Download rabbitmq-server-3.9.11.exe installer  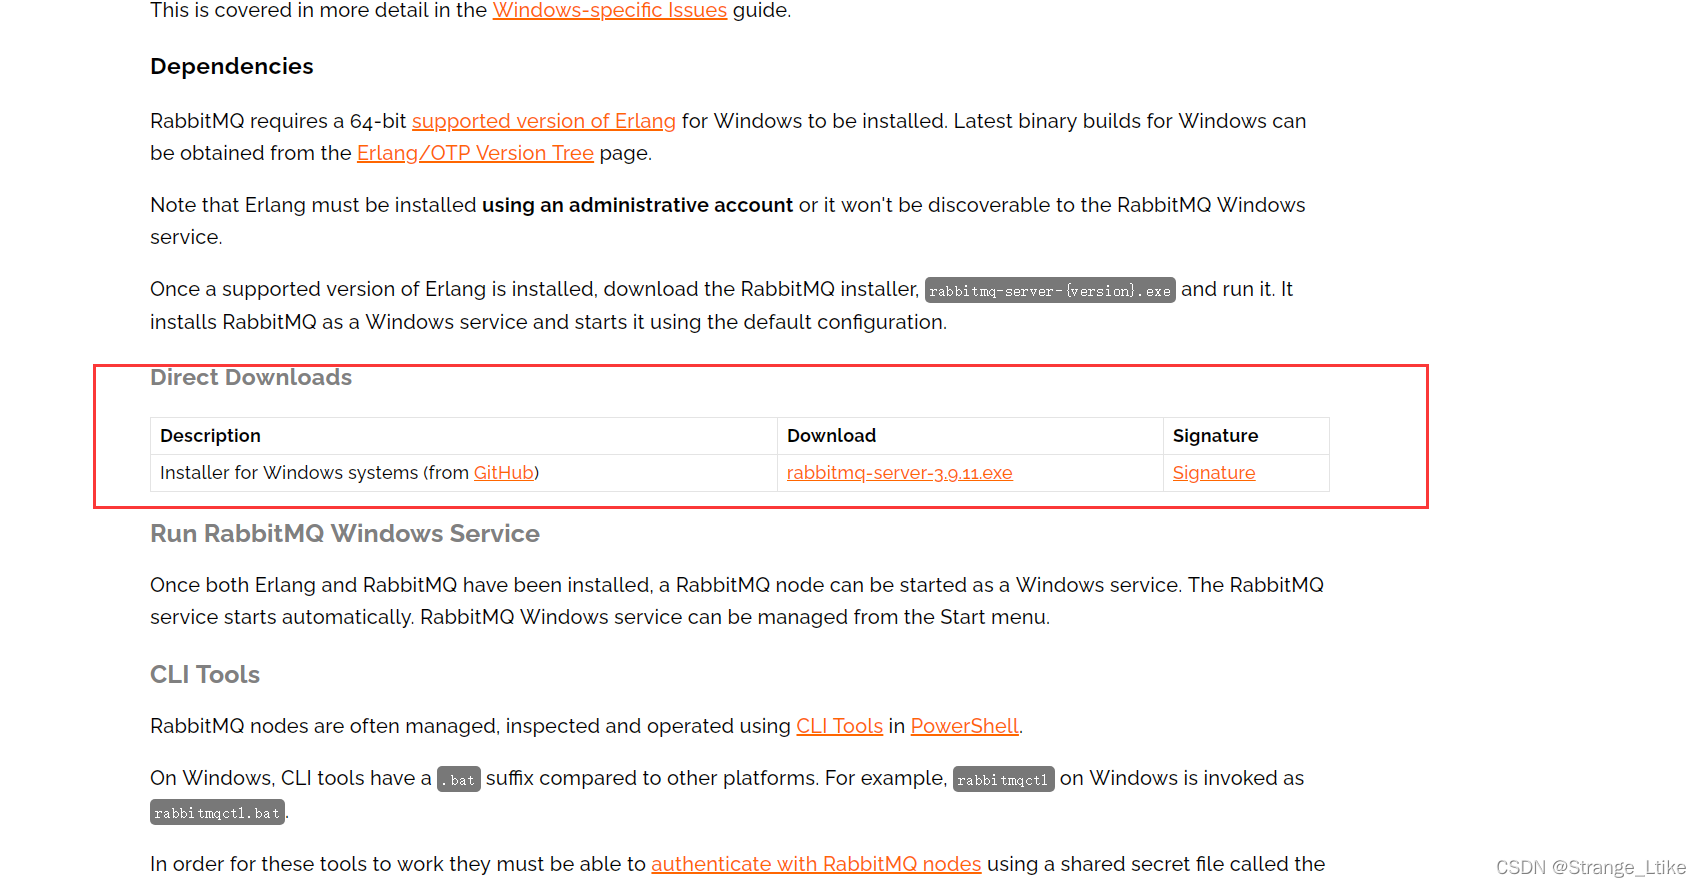click(899, 473)
